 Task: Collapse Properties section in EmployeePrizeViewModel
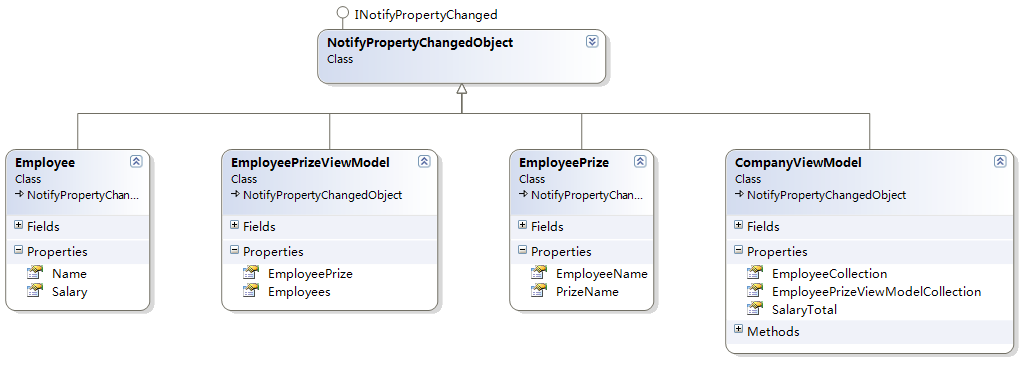click(234, 250)
